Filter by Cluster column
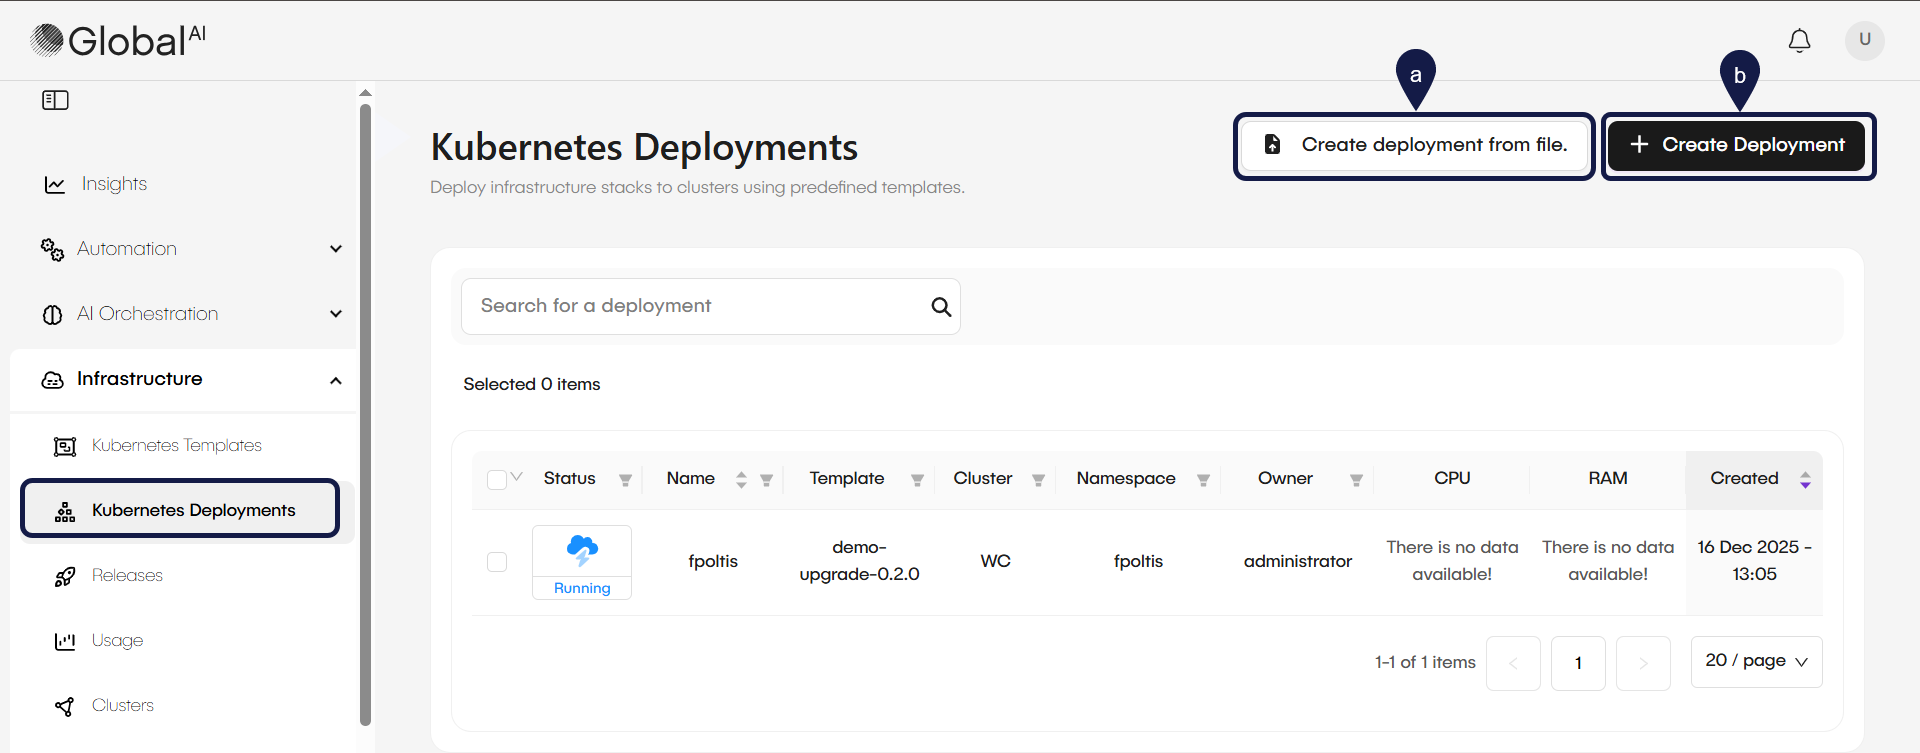Screen dimensions: 1920x753 coord(1038,480)
